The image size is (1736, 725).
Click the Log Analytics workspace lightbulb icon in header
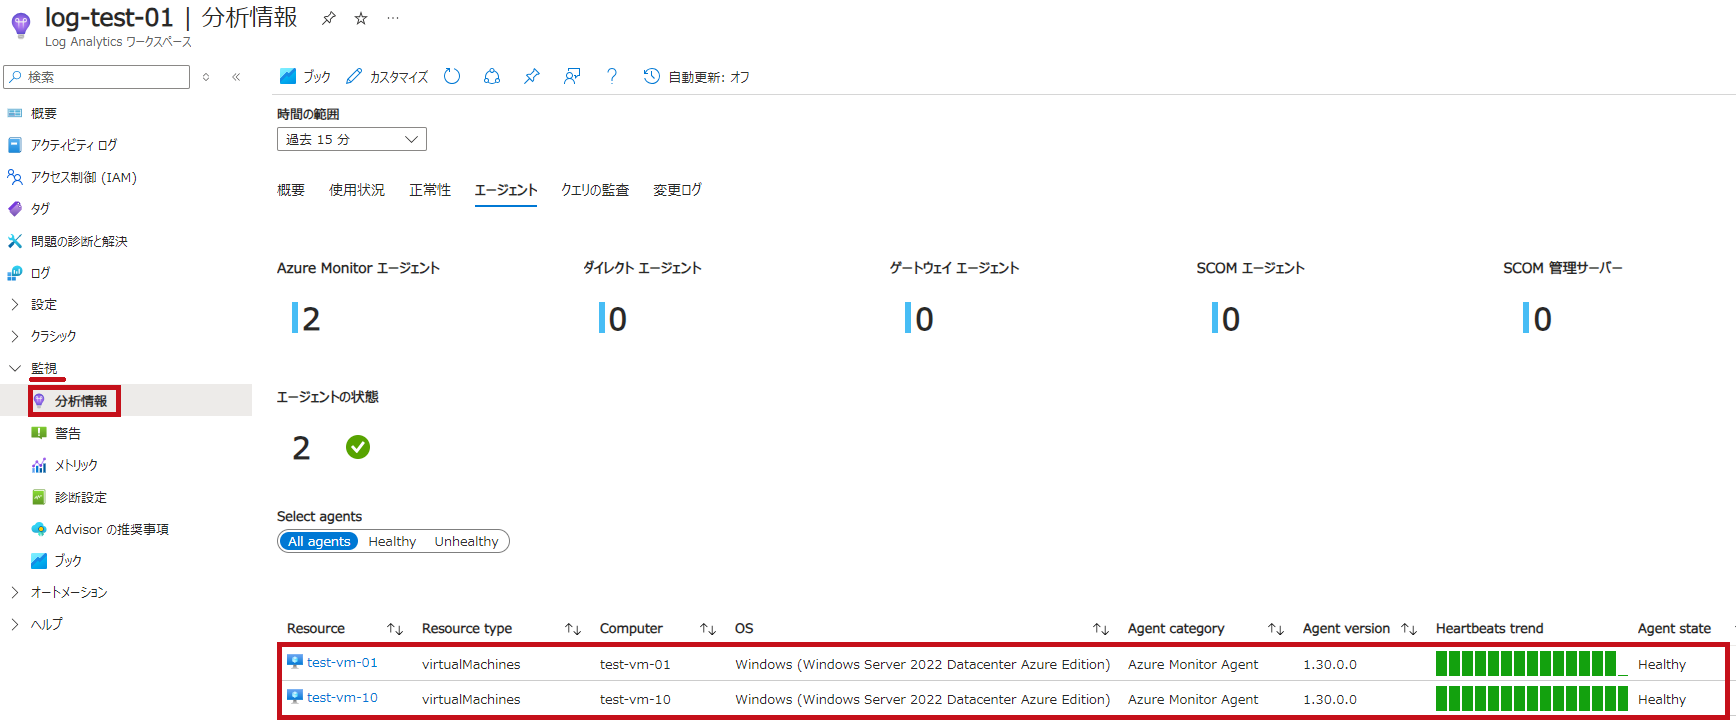[21, 25]
